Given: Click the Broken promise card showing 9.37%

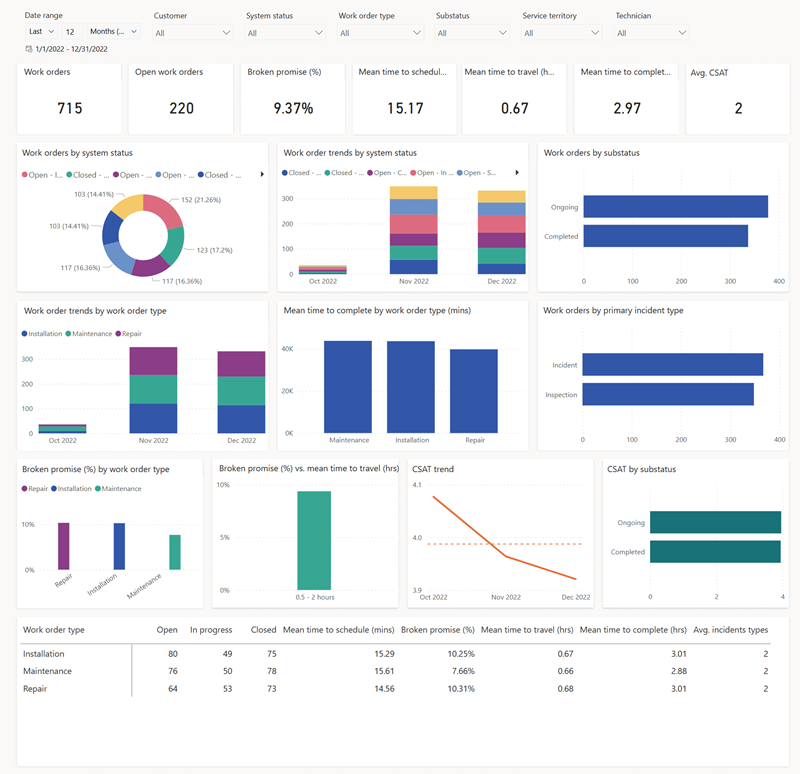Looking at the screenshot, I should point(293,99).
